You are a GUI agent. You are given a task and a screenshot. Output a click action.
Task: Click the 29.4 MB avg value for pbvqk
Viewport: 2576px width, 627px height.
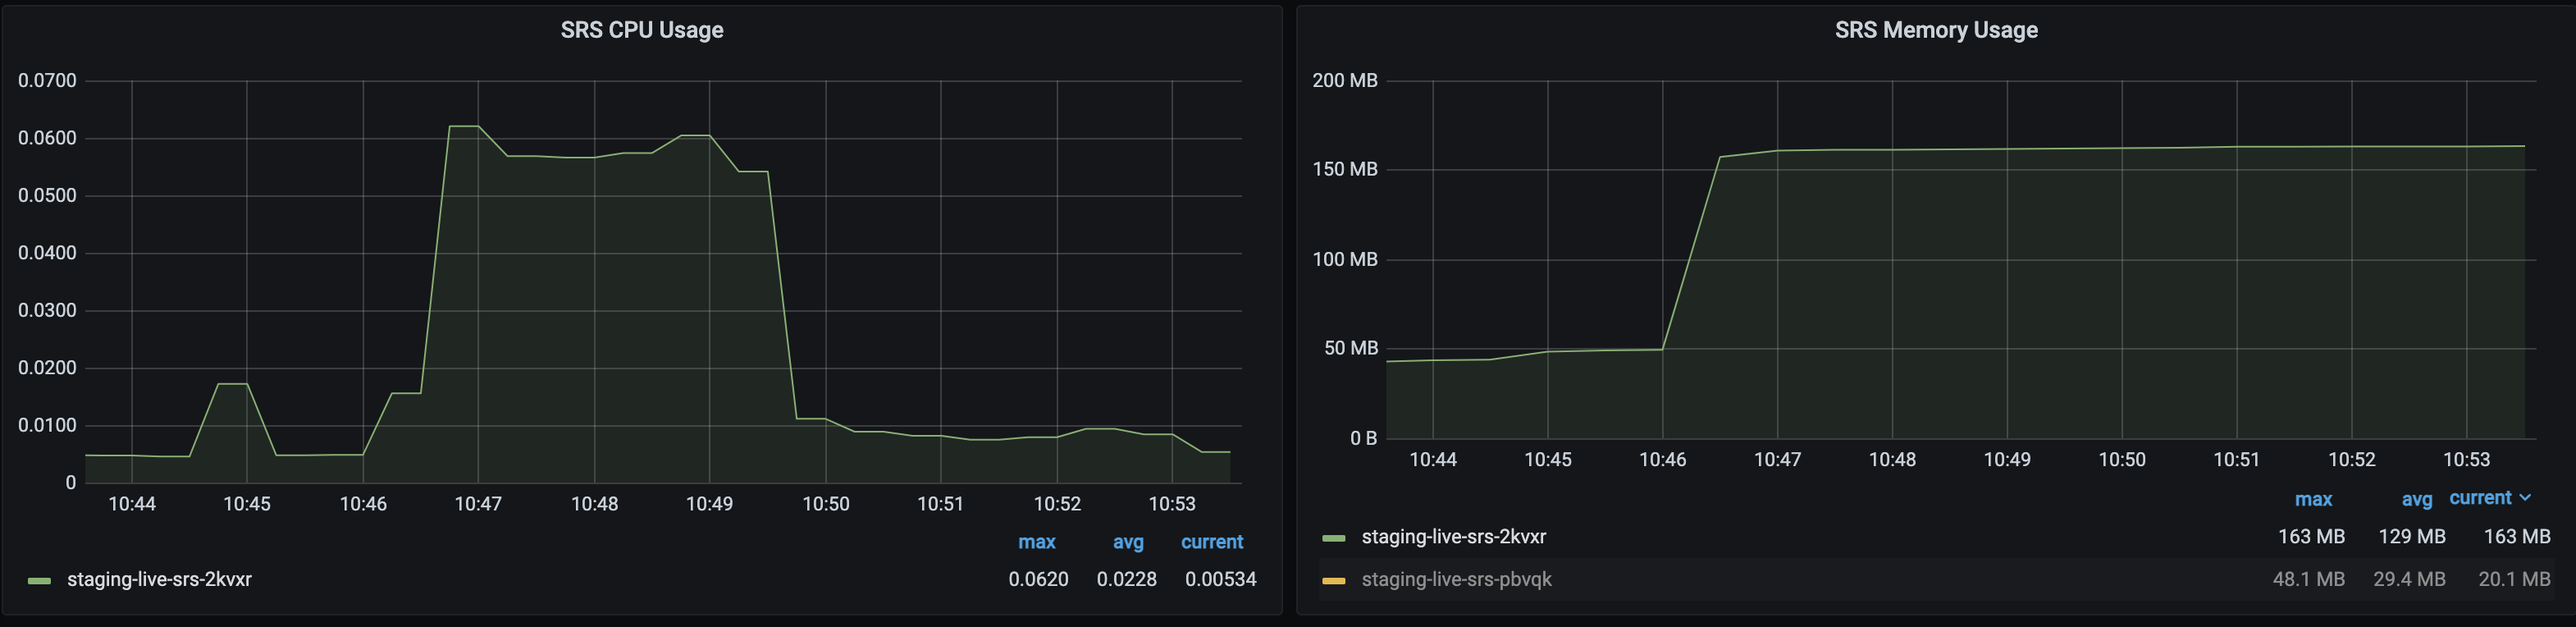[2410, 579]
